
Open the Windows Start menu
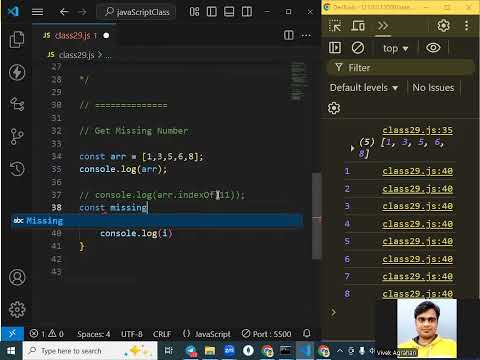click(11, 351)
